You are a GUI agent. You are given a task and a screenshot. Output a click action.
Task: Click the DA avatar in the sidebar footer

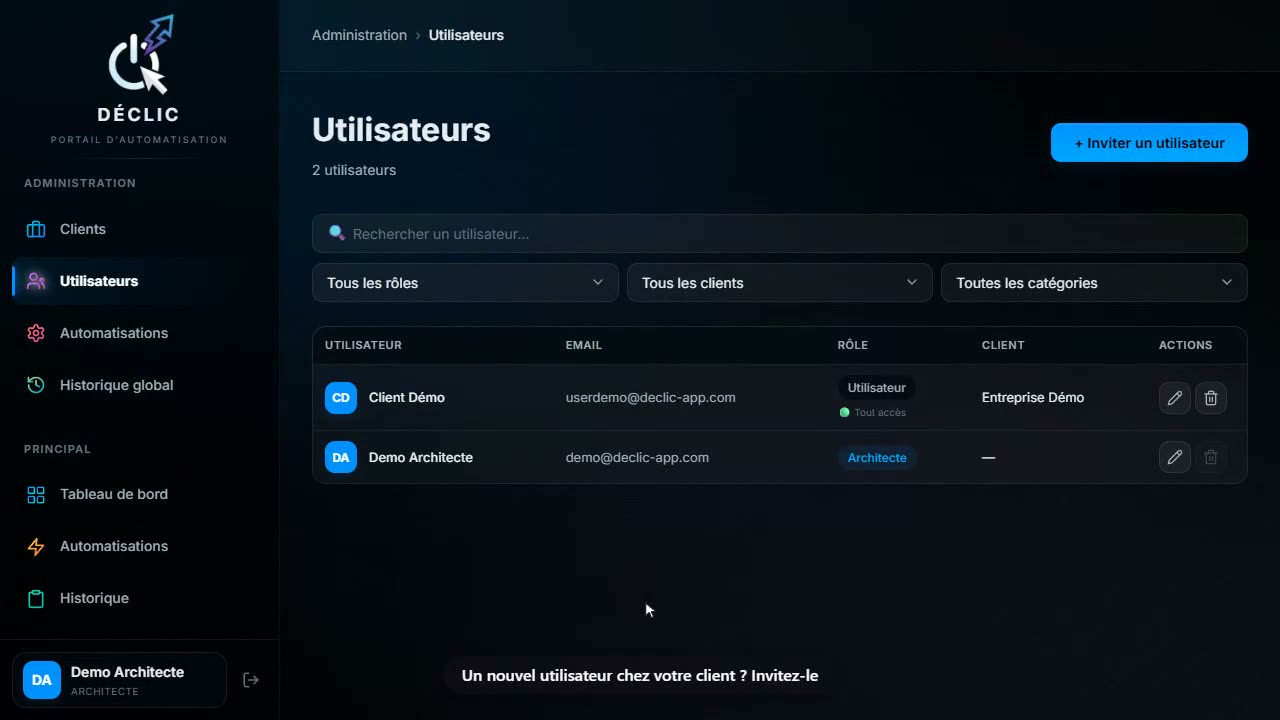[x=42, y=680]
